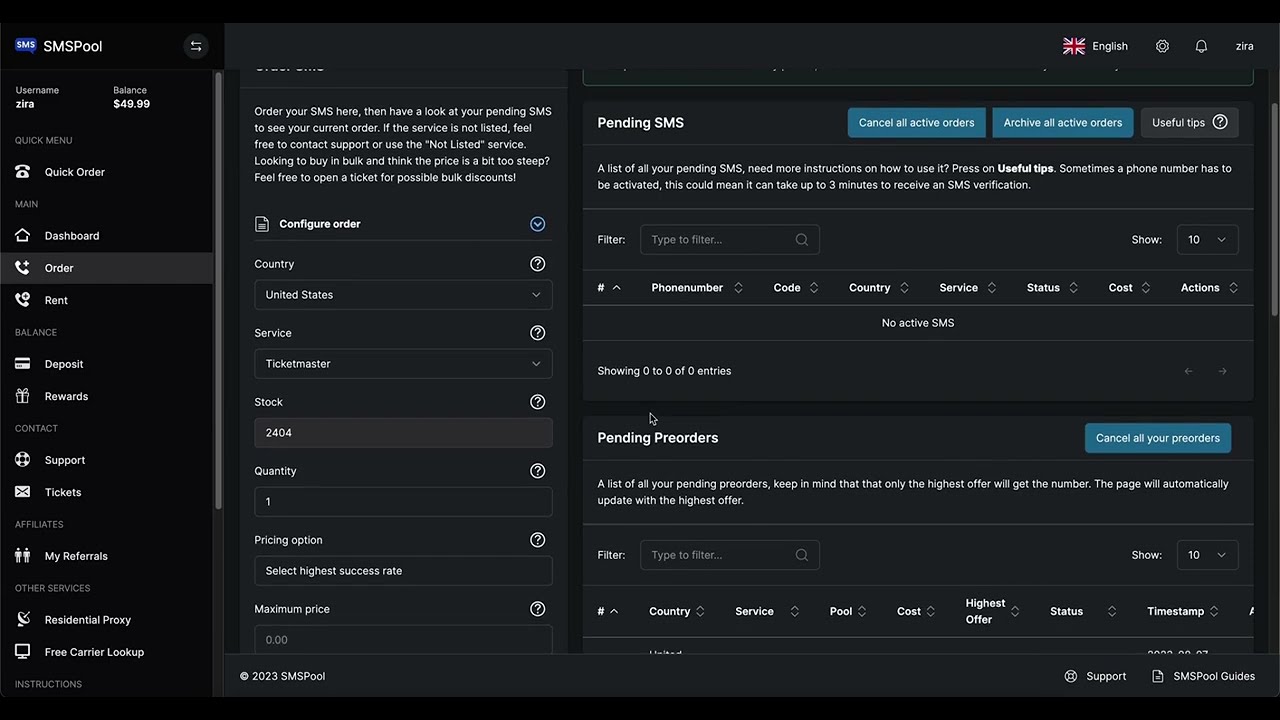Open the English language selector
The height and width of the screenshot is (720, 1280).
1096,46
